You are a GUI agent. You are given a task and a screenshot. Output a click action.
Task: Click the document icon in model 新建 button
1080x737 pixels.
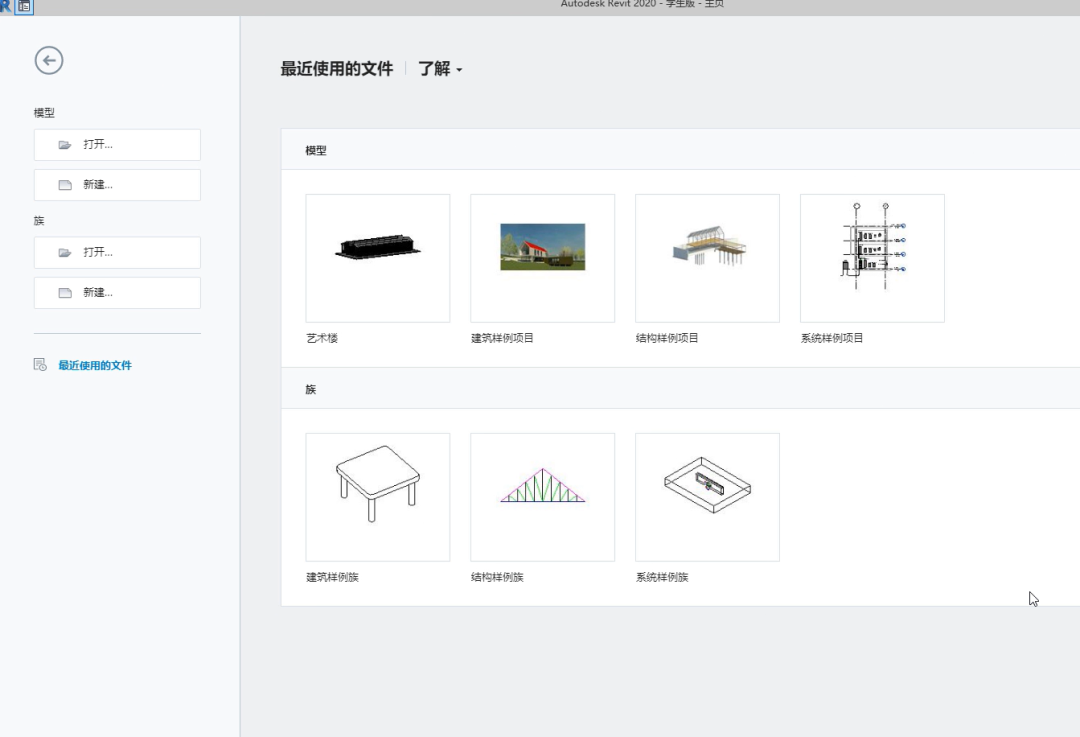tap(65, 185)
